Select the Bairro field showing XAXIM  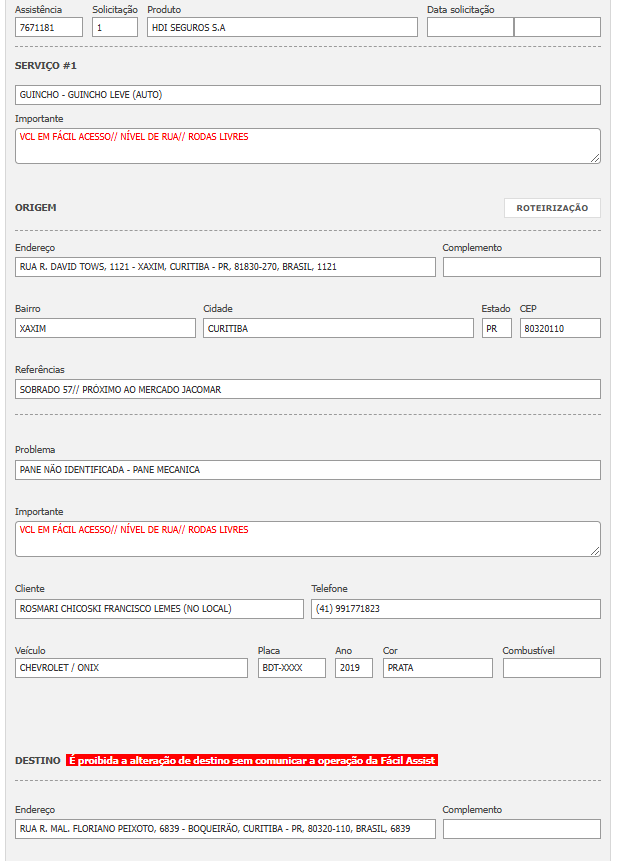[105, 328]
